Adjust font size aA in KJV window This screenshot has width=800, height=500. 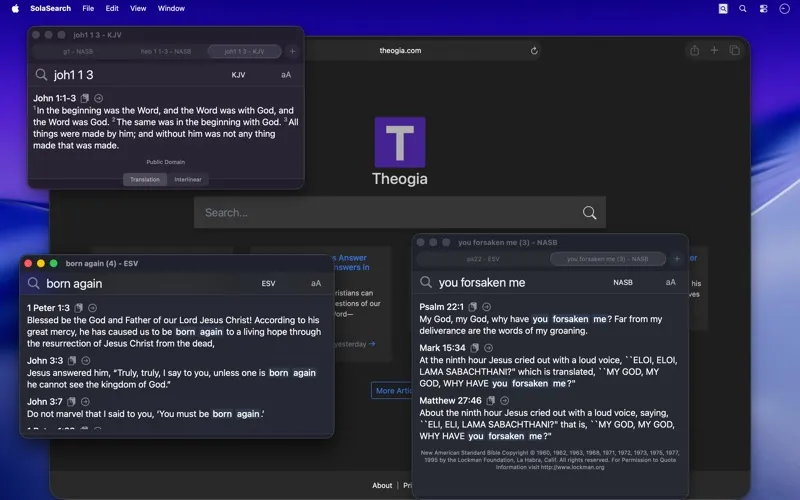coord(286,75)
